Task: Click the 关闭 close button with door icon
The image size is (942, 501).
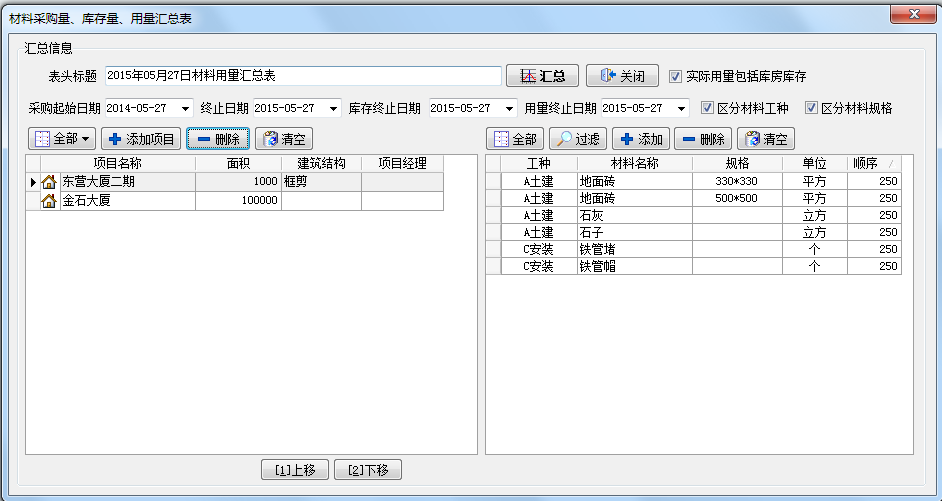Action: pos(622,76)
